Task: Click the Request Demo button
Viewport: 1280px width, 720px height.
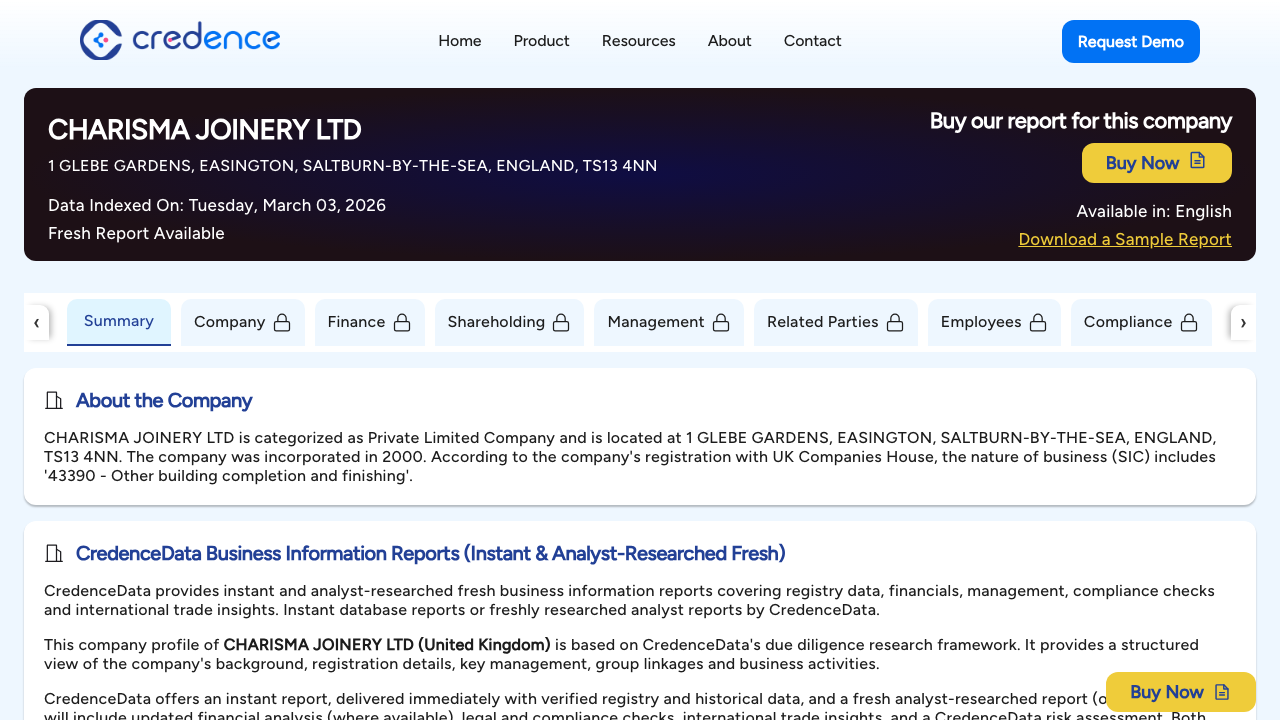Action: (1130, 41)
